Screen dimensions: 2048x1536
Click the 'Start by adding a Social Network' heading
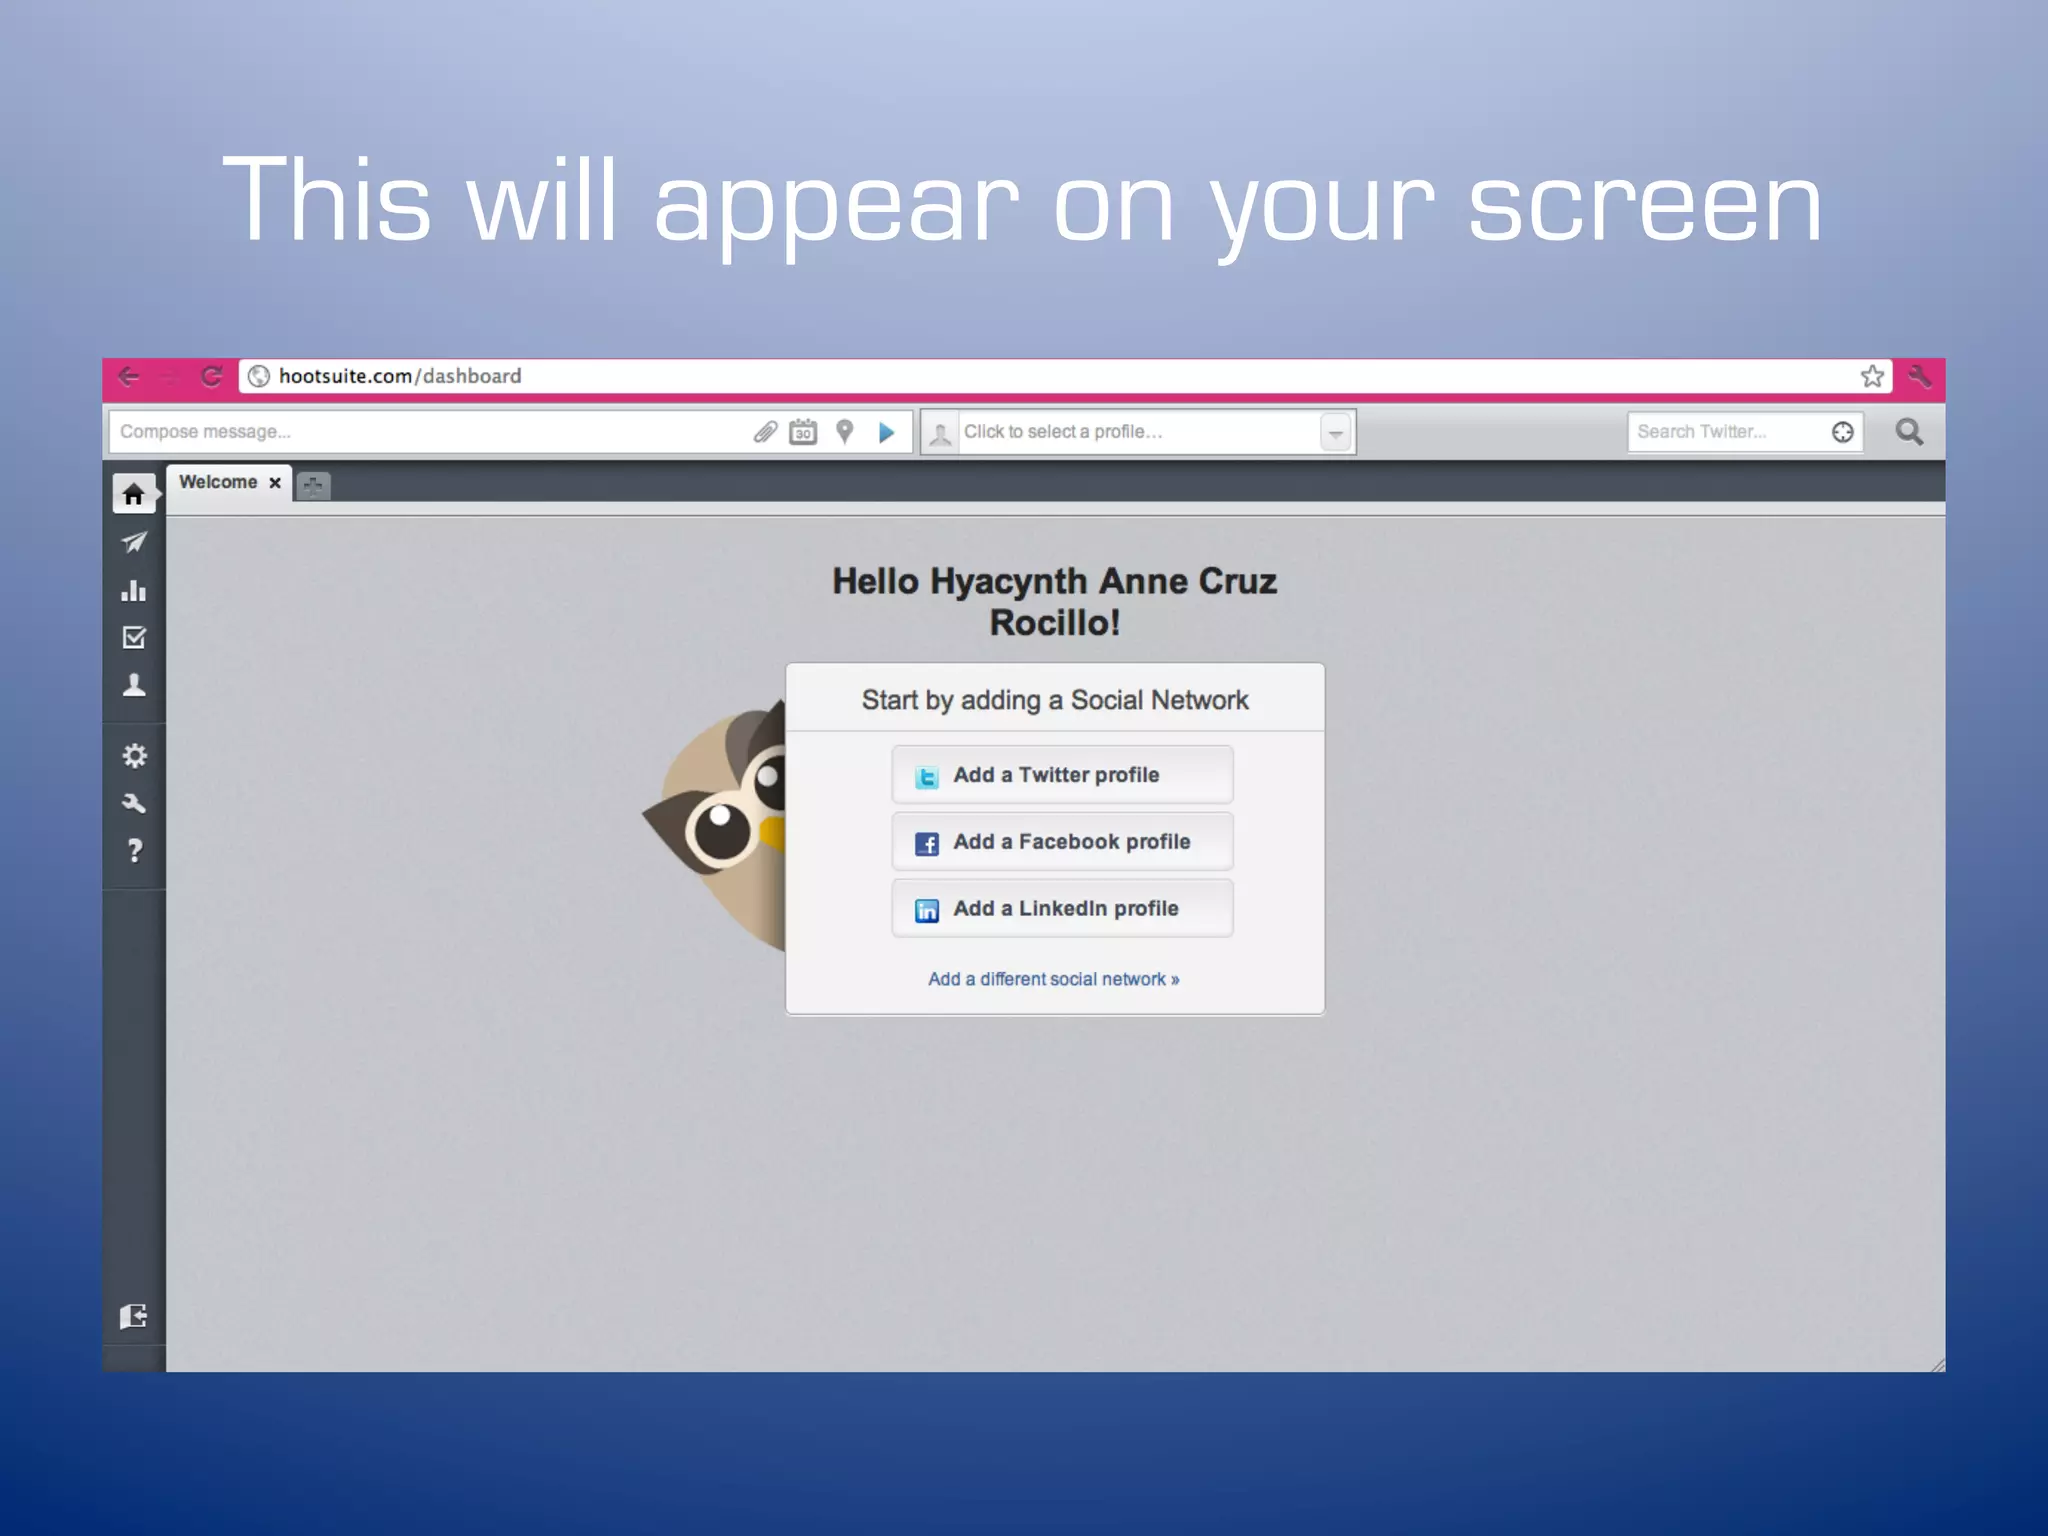[1055, 700]
